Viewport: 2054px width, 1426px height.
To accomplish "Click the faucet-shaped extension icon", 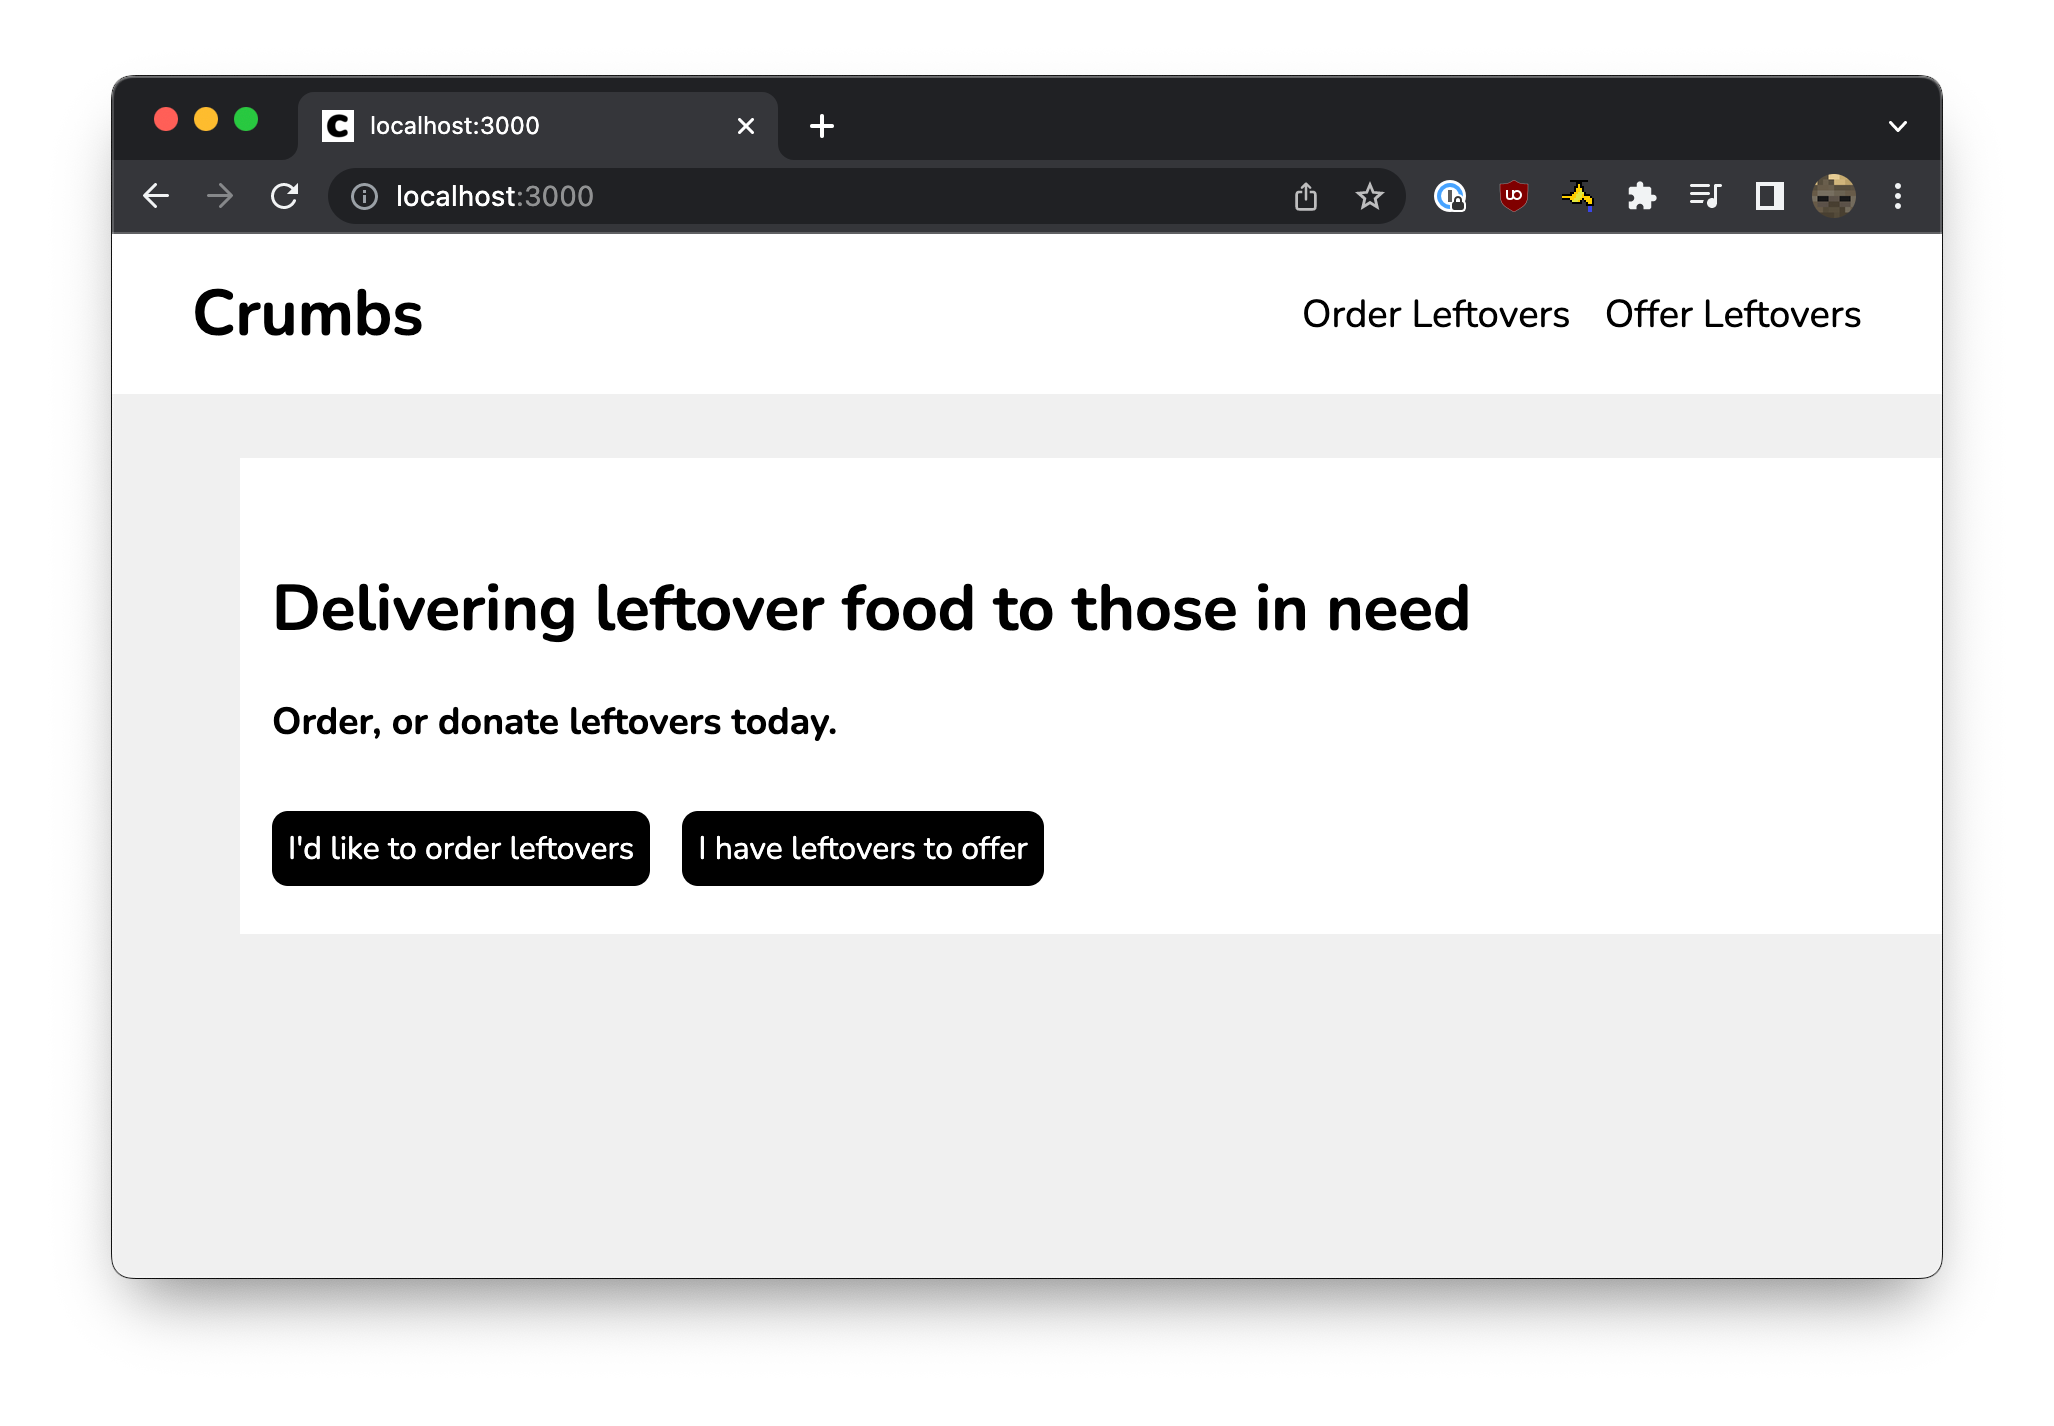I will coord(1575,196).
